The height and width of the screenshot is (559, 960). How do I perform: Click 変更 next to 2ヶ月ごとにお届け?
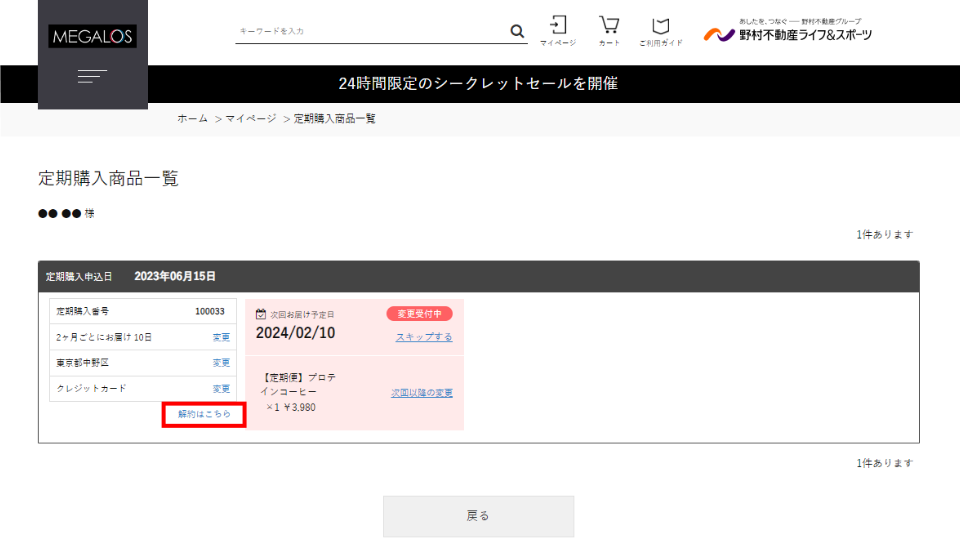point(221,337)
